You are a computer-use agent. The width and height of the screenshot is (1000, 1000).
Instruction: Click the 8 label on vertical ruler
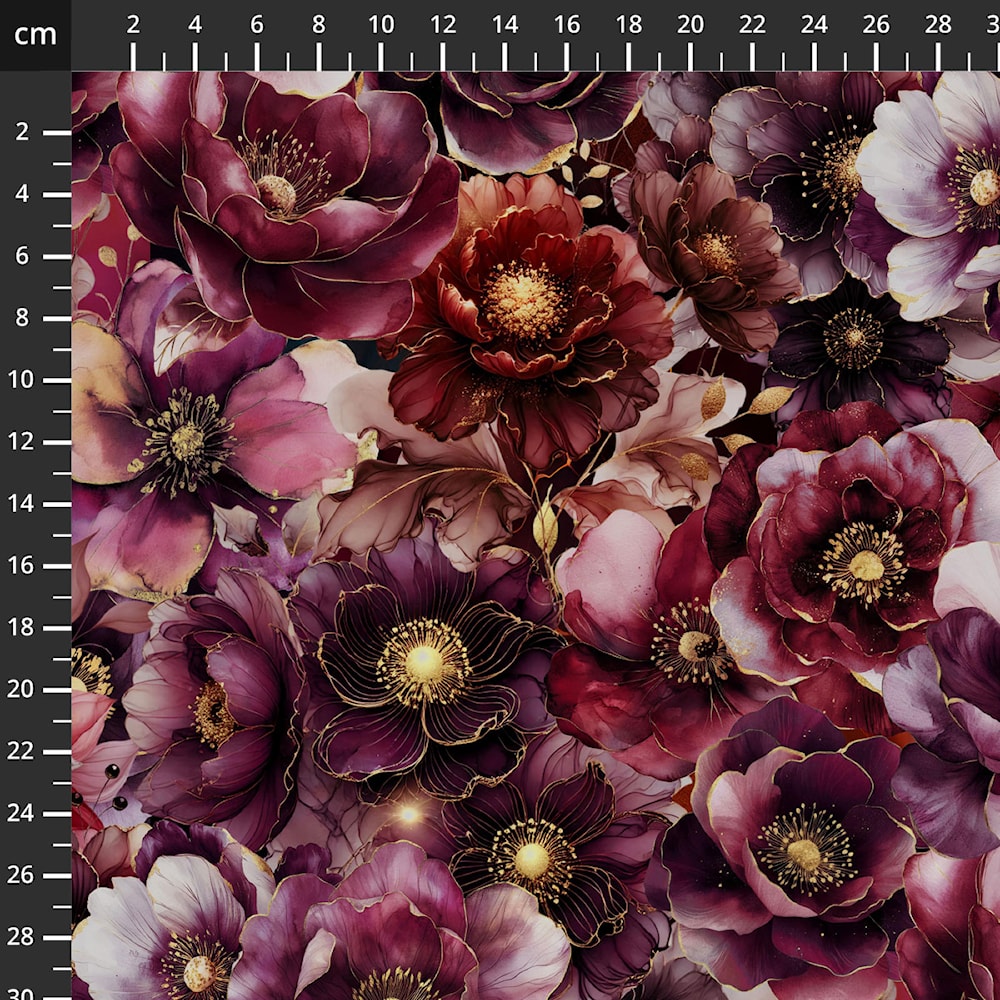pyautogui.click(x=22, y=318)
